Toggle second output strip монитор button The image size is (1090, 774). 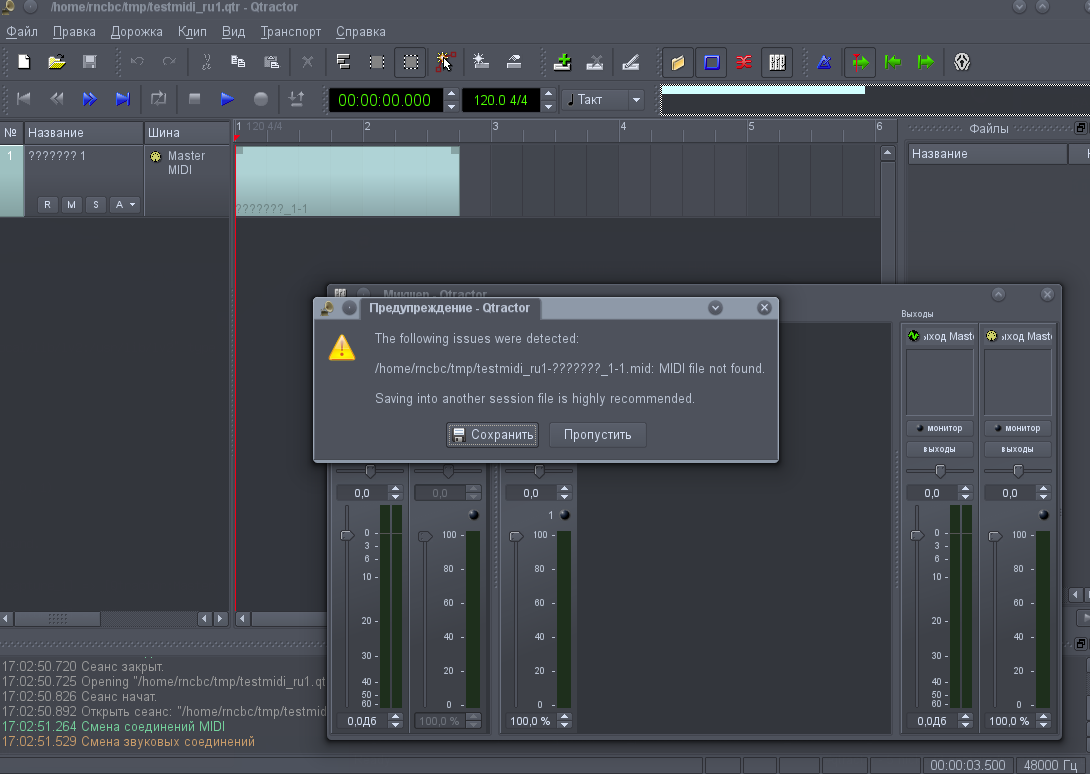click(x=1018, y=428)
